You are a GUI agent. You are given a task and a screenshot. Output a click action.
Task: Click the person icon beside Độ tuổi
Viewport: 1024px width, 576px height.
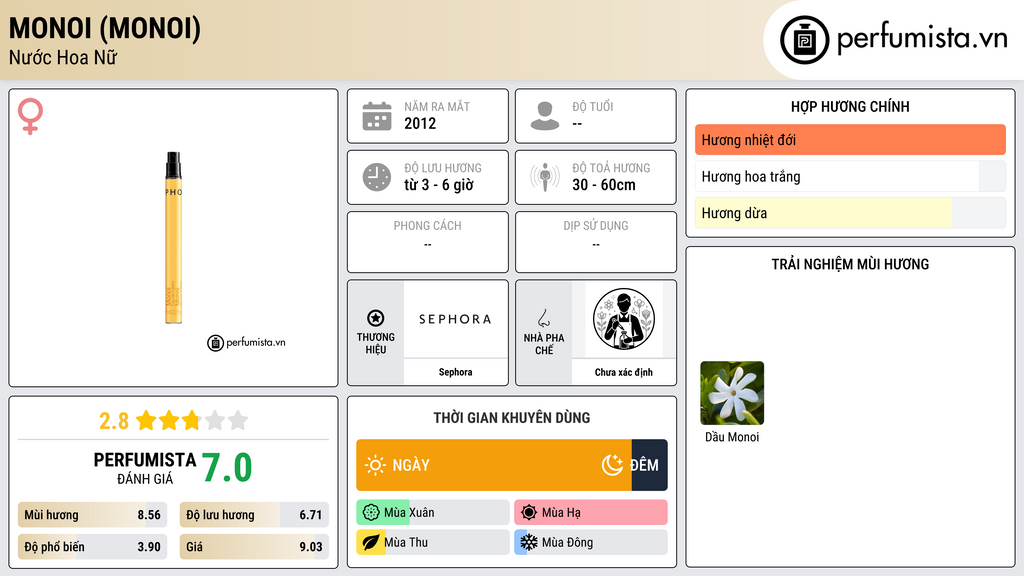pyautogui.click(x=545, y=116)
